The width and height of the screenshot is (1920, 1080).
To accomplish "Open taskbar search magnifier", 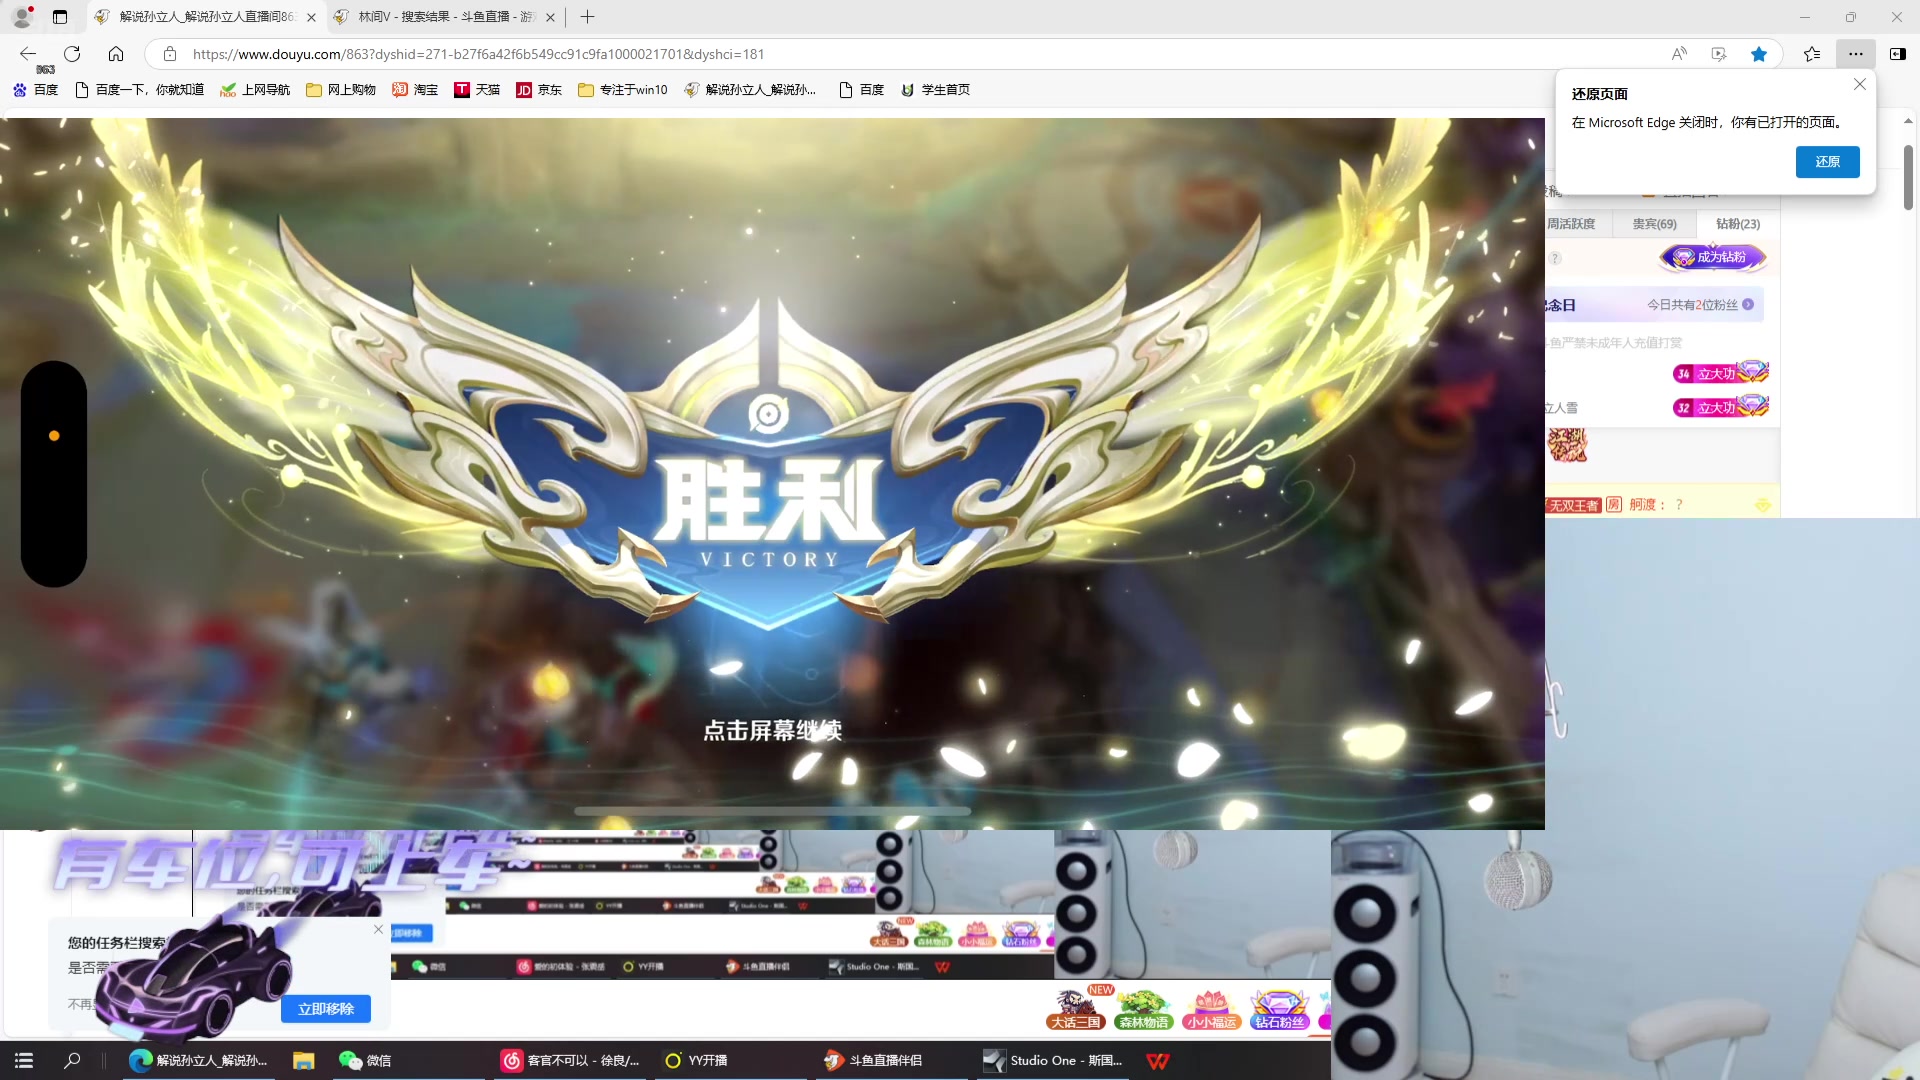I will [72, 1061].
